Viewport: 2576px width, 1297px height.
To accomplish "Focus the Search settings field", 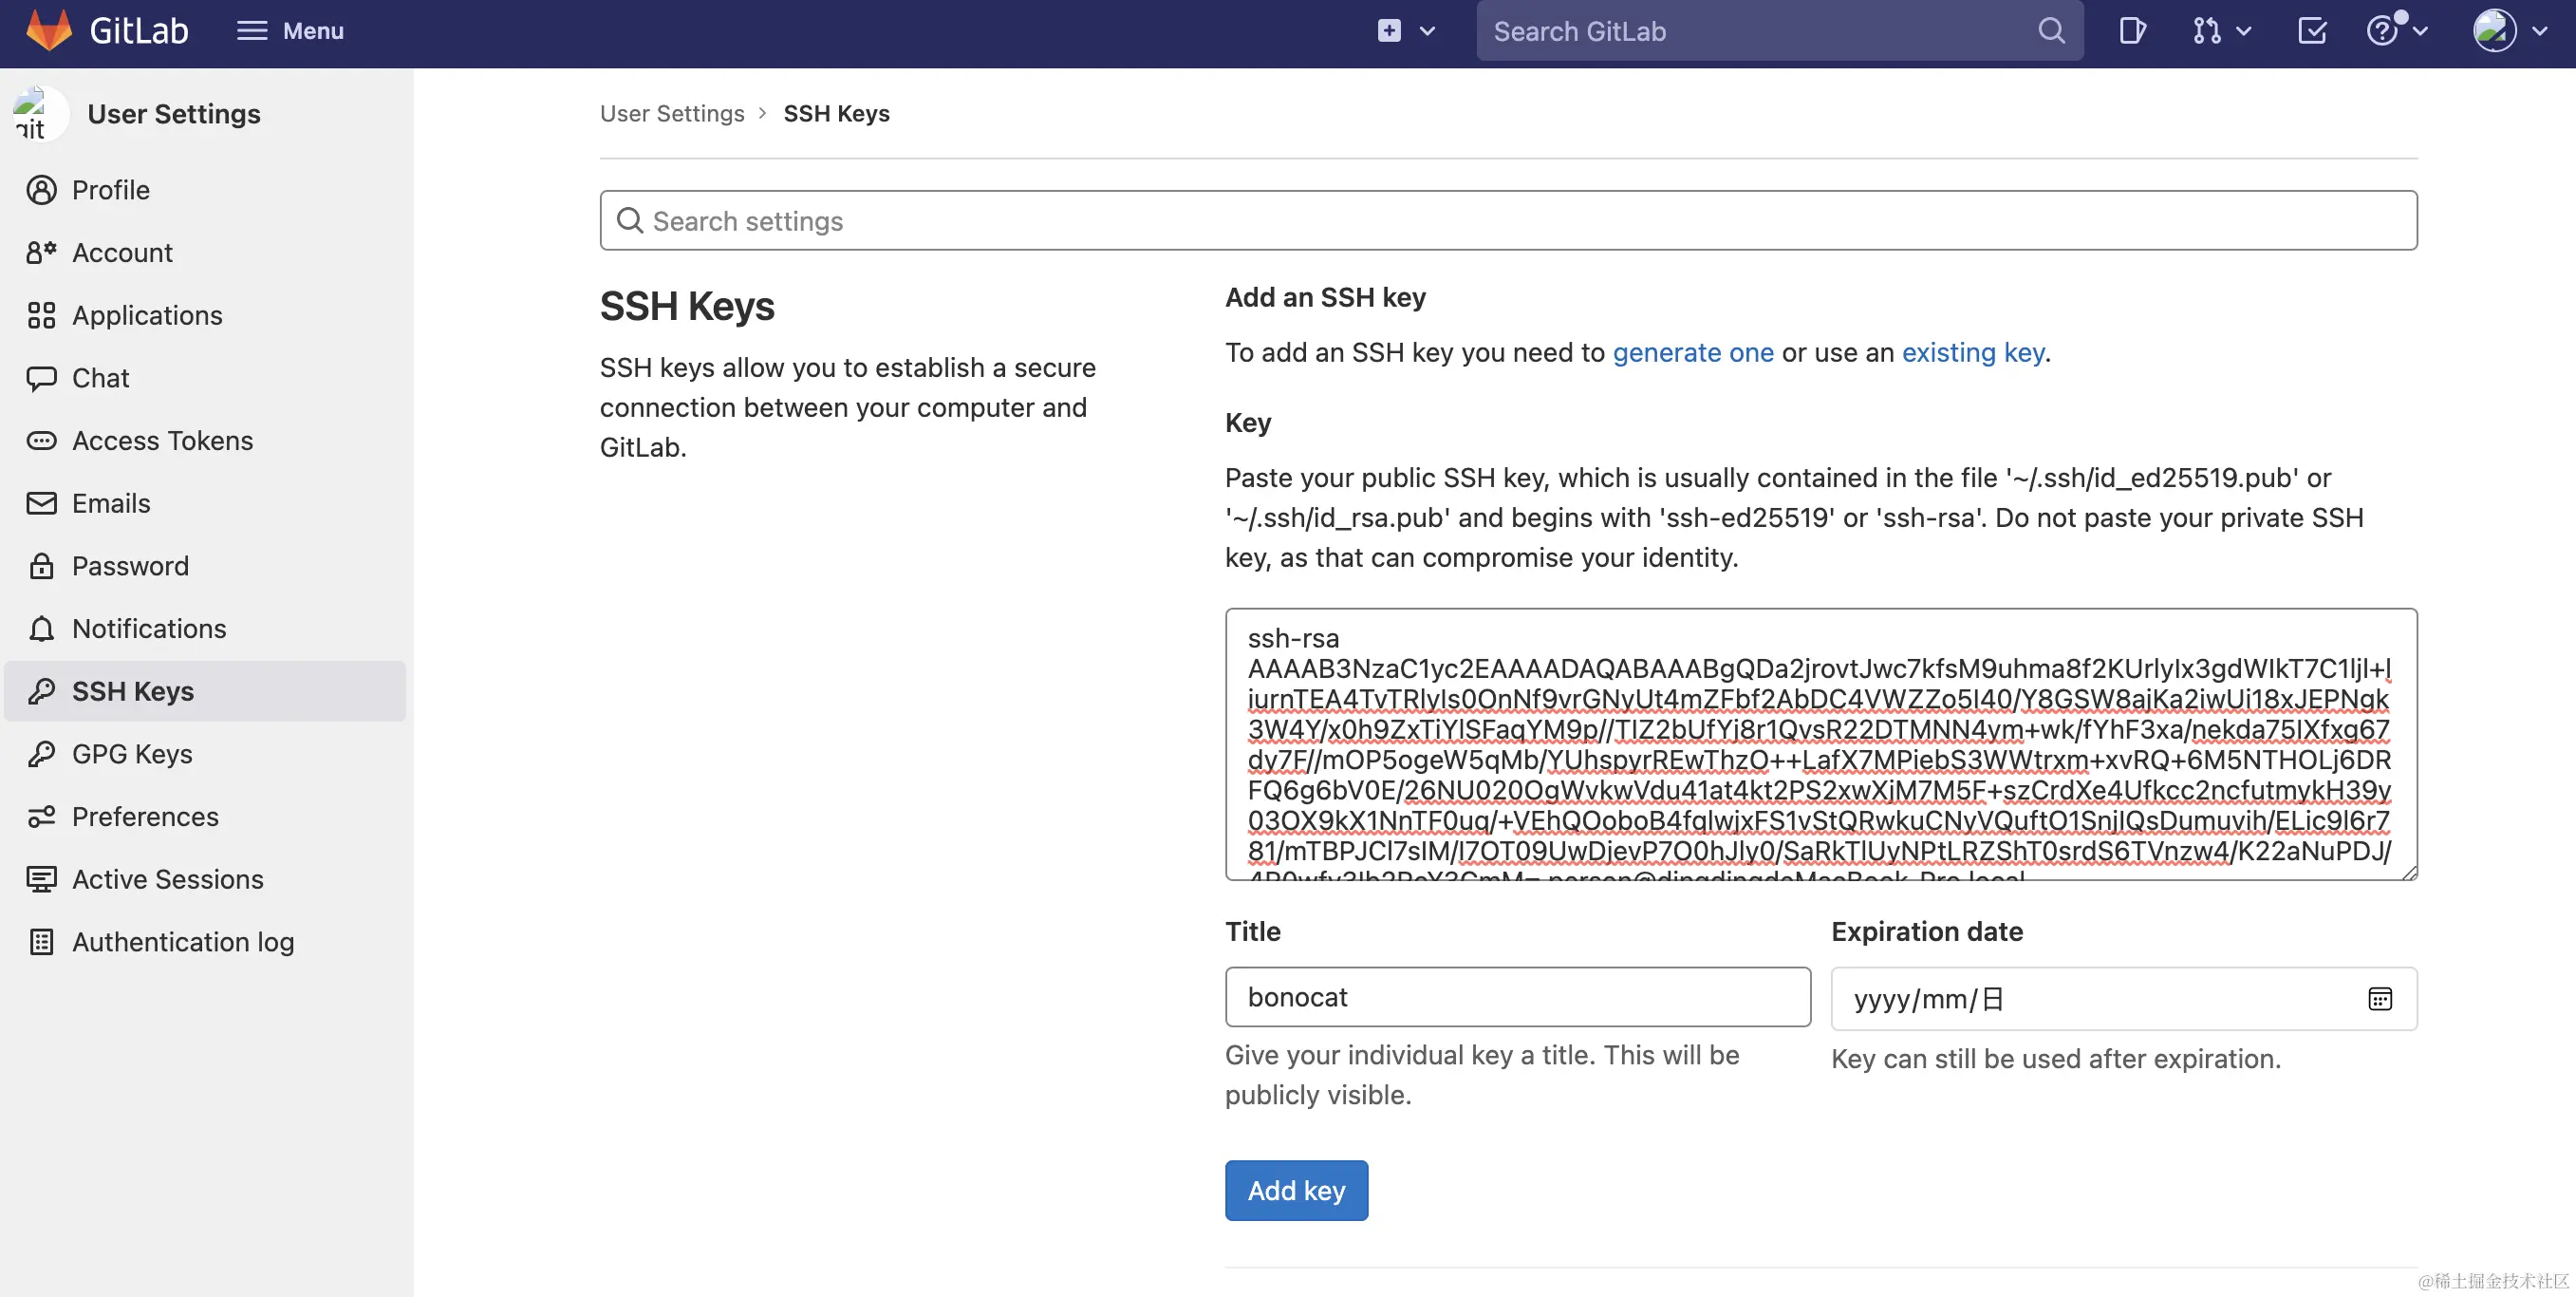I will pos(1508,220).
